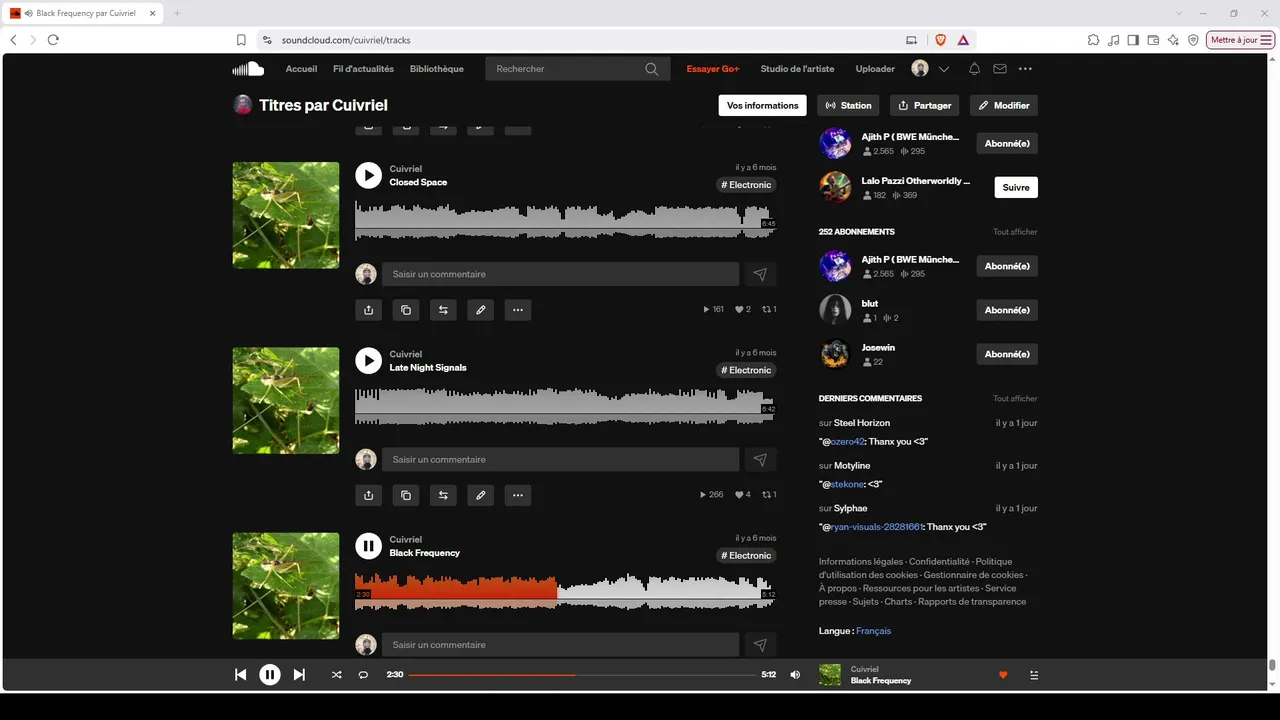
Task: Send comment on Black Frequency
Action: point(760,645)
